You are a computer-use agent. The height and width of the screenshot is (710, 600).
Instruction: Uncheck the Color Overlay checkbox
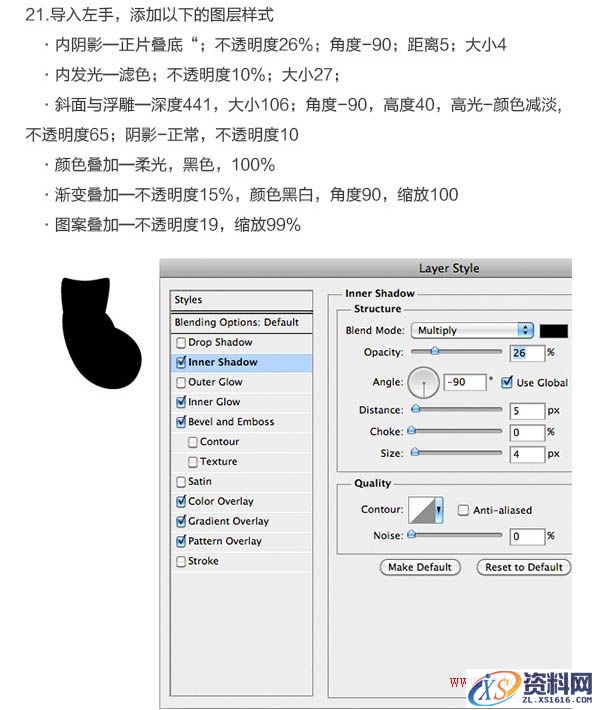click(x=181, y=501)
